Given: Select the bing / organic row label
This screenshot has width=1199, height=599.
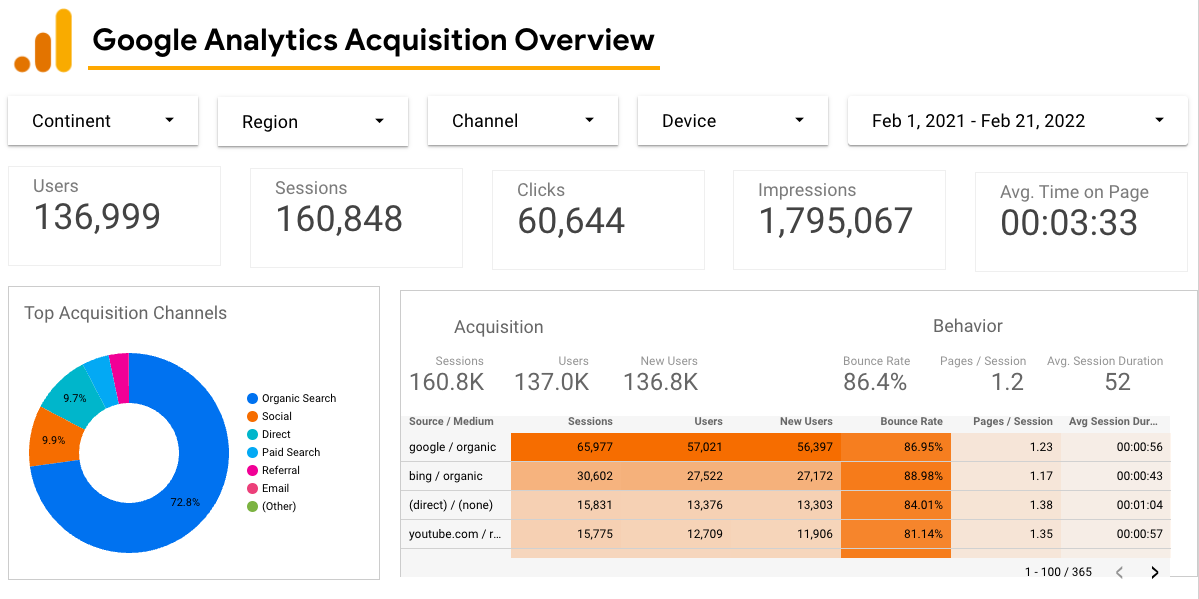Looking at the screenshot, I should [x=446, y=476].
